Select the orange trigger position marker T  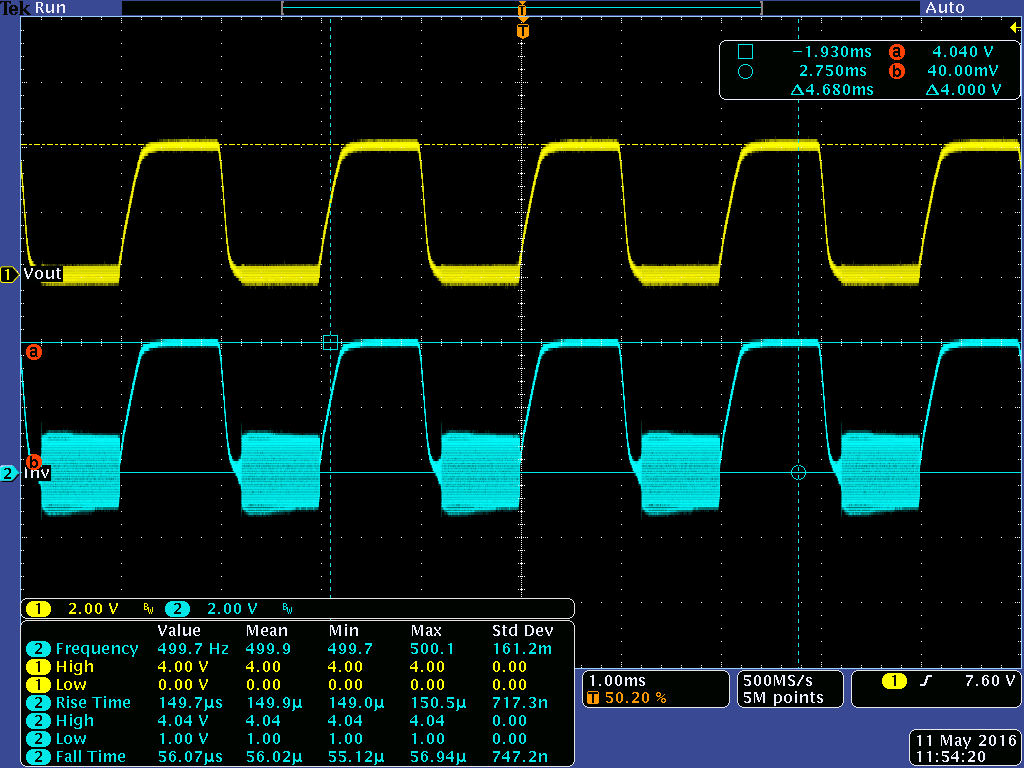tap(522, 31)
